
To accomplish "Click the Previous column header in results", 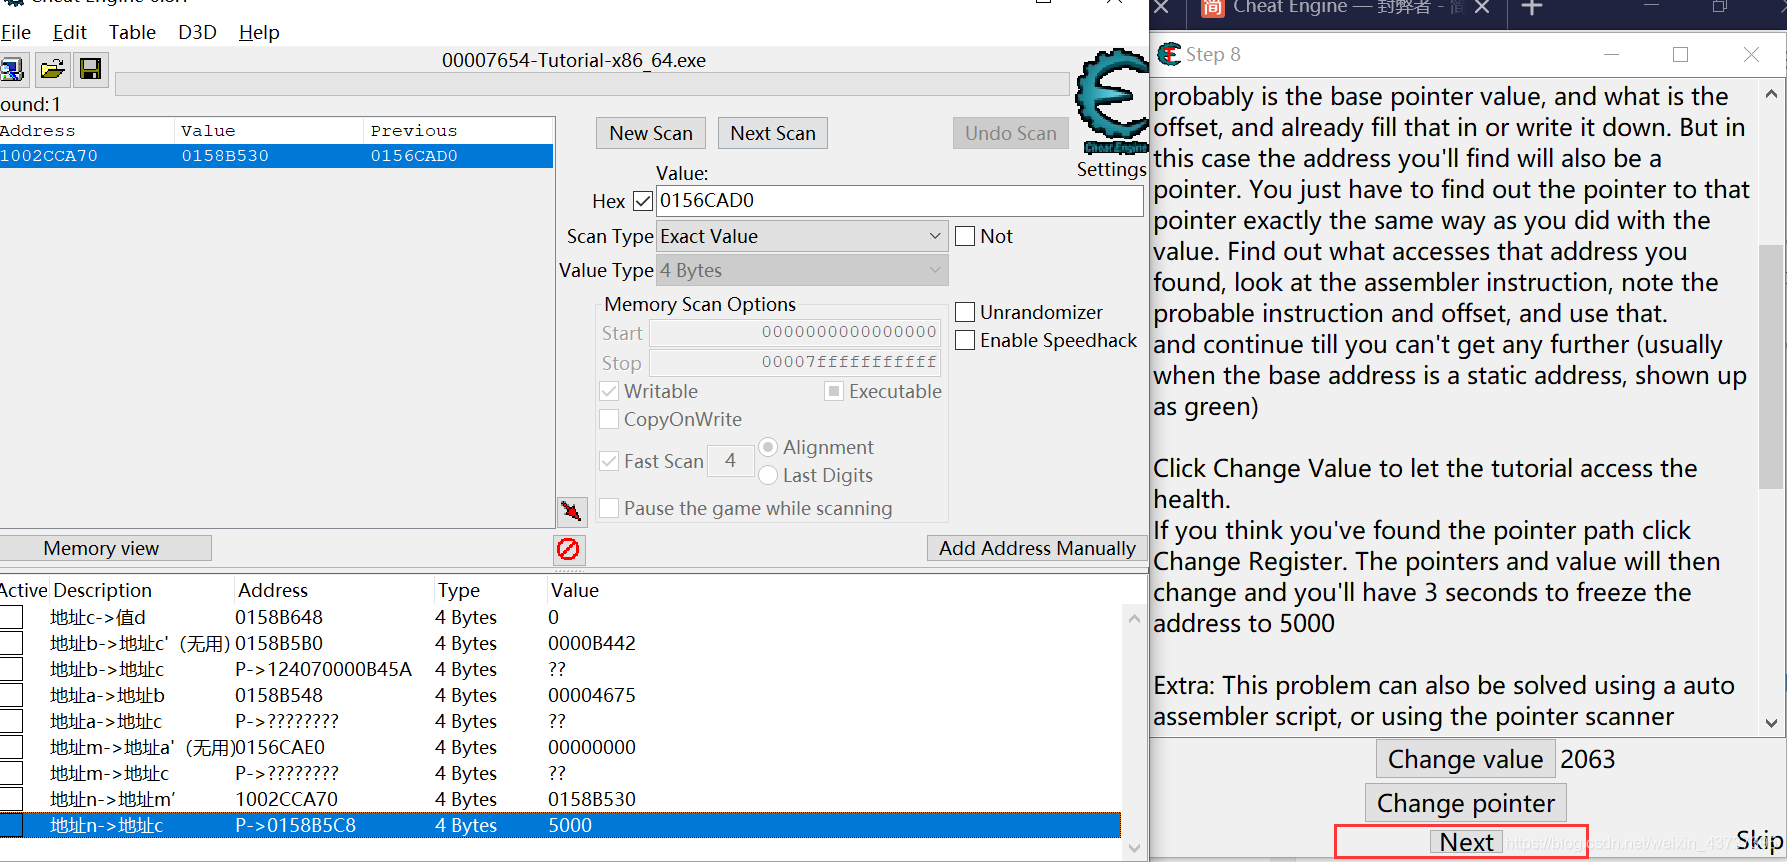I will tap(458, 131).
